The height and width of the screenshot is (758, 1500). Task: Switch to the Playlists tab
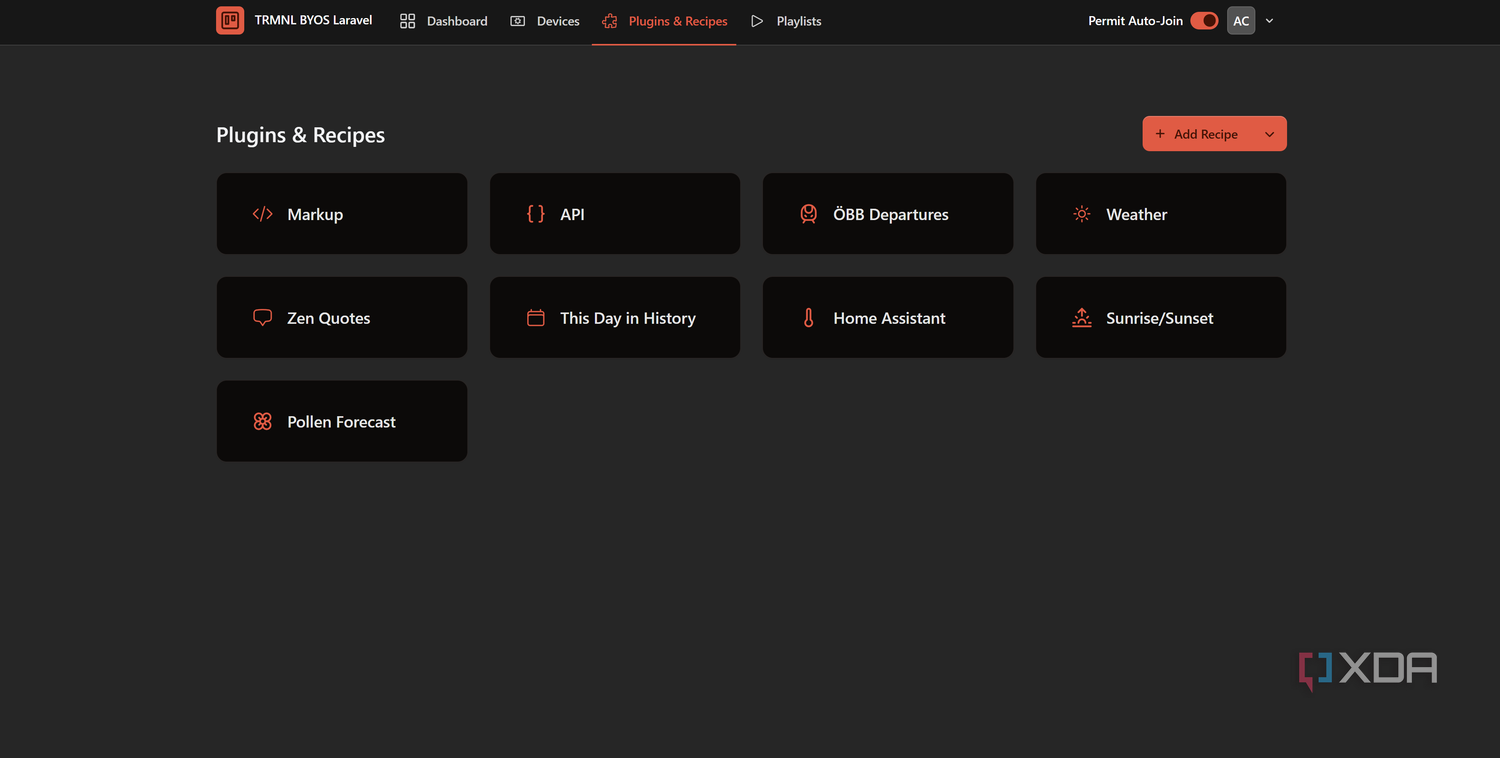[786, 21]
